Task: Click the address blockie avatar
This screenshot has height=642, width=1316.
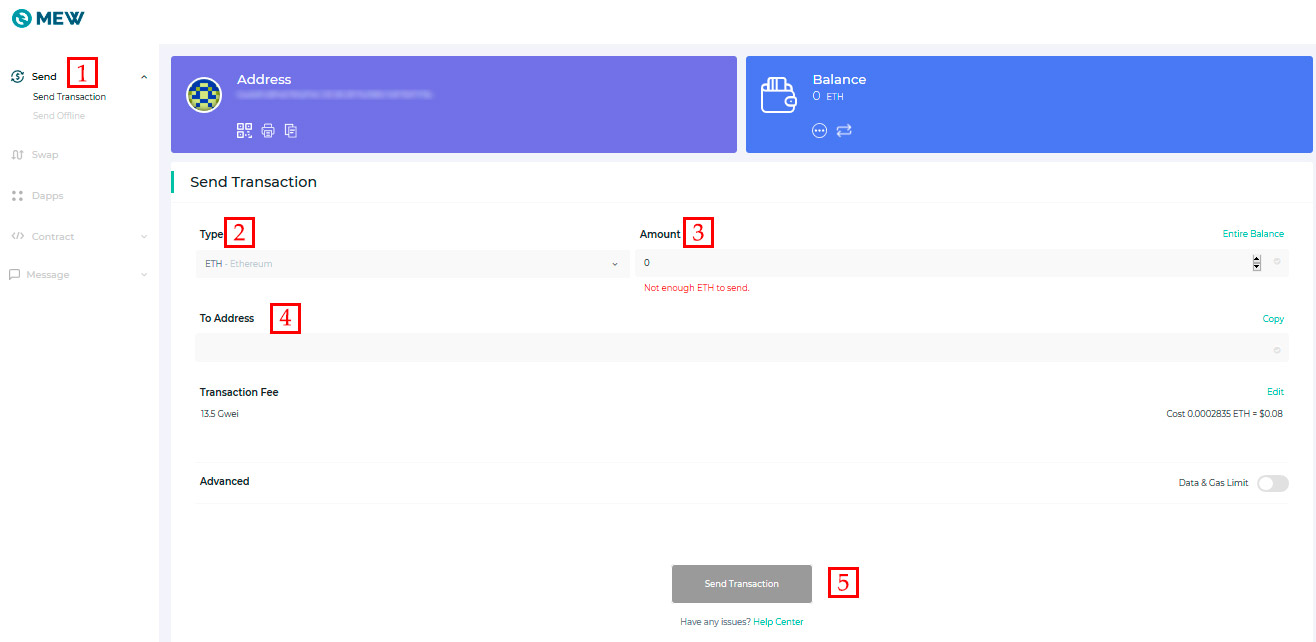Action: 204,95
